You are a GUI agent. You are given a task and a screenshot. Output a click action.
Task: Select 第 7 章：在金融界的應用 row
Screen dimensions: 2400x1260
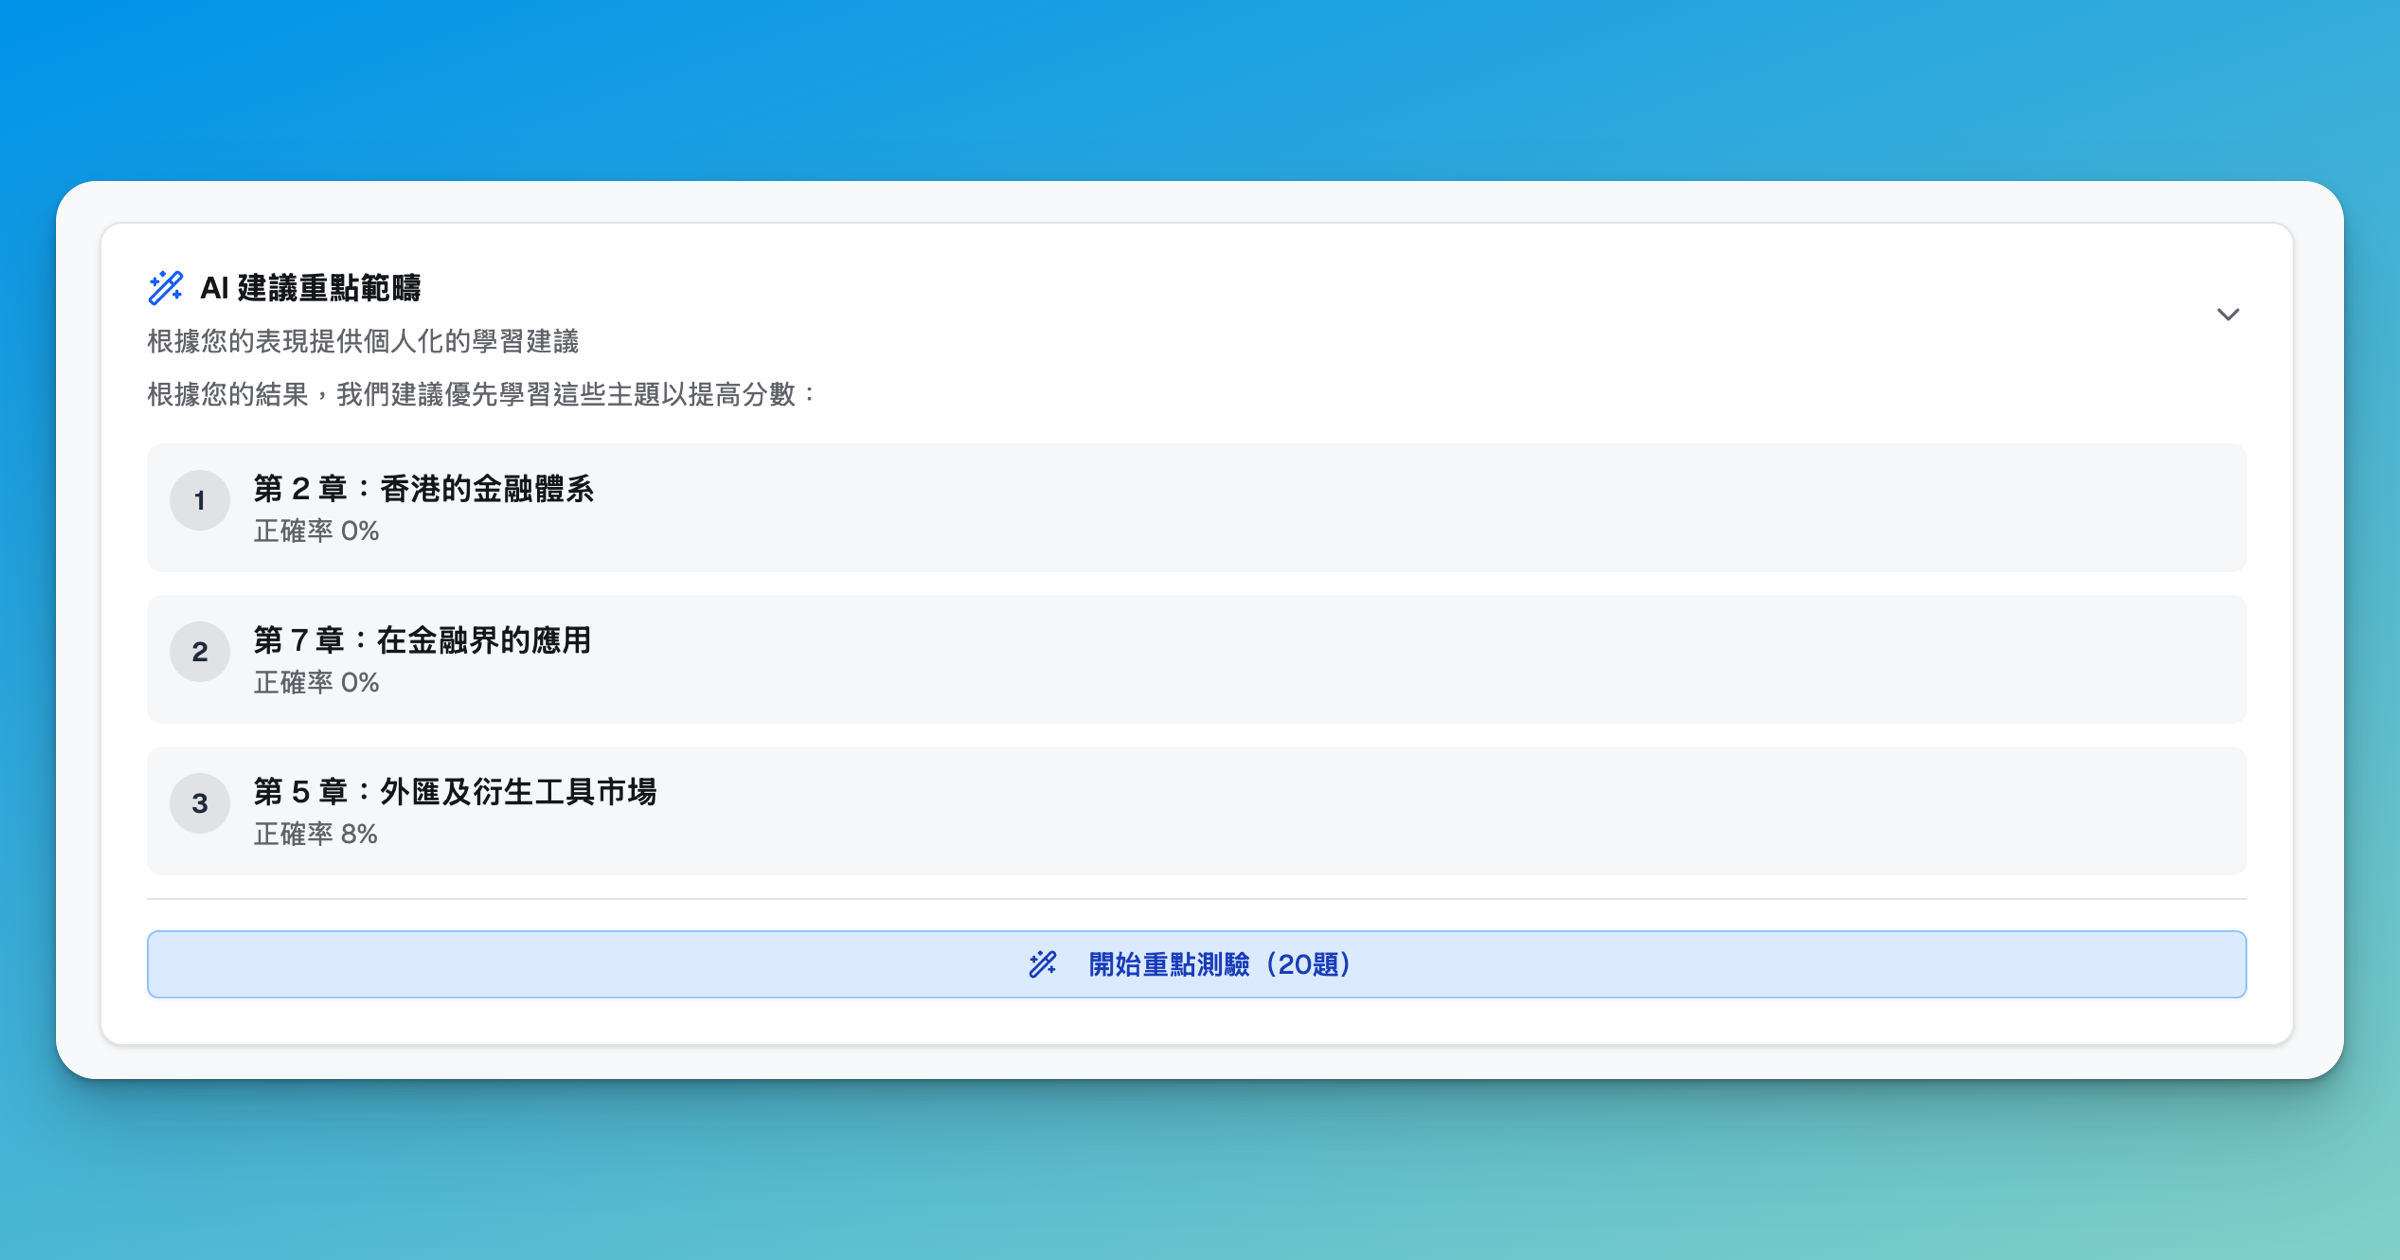(1197, 660)
